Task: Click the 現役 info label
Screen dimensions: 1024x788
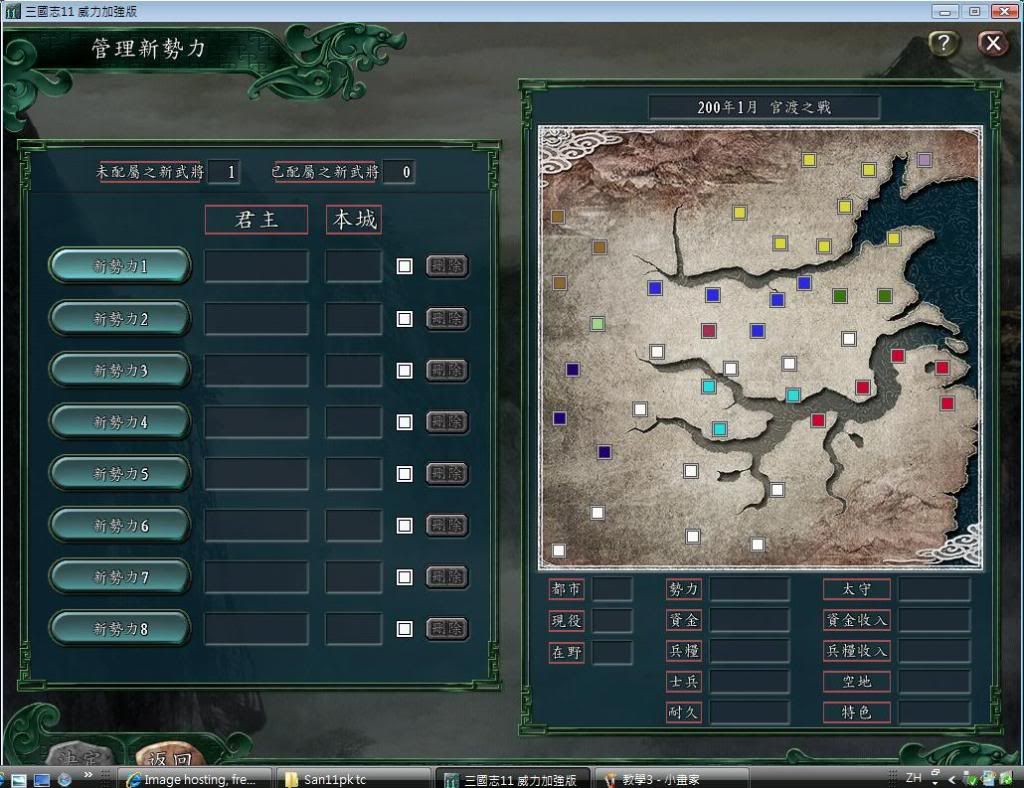Action: [x=566, y=620]
